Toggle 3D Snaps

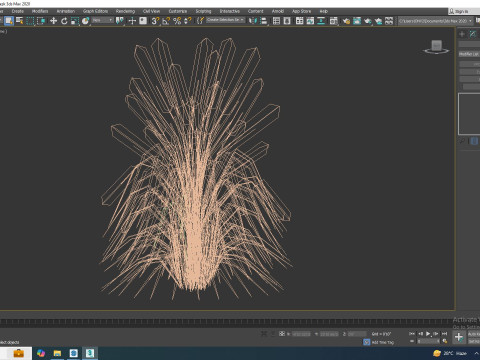click(x=155, y=21)
